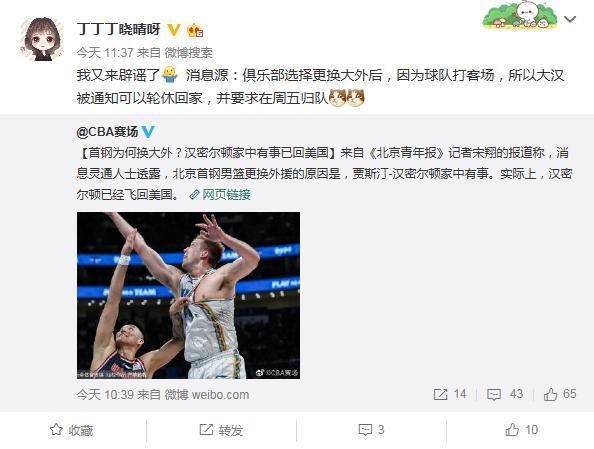The image size is (594, 449).
Task: Open the 3 comments on this post
Action: tap(371, 430)
